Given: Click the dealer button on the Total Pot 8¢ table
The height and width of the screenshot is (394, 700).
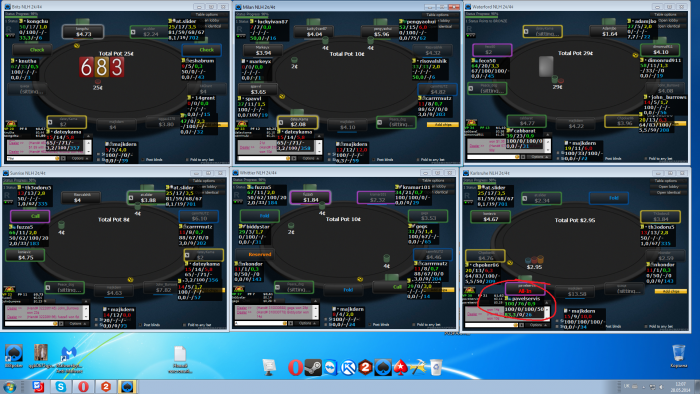Looking at the screenshot, I should pyautogui.click(x=130, y=279).
